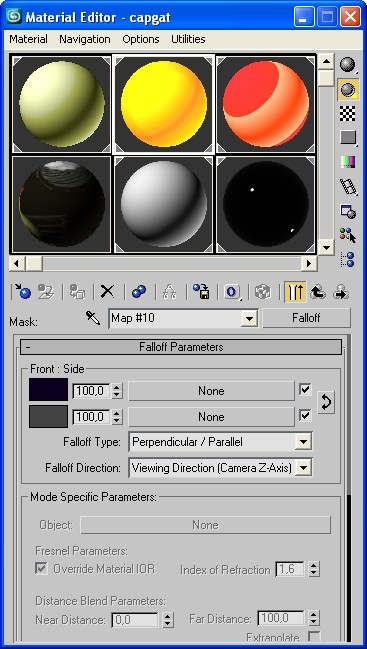Open the Utilities menu
367x649 pixels.
[188, 39]
